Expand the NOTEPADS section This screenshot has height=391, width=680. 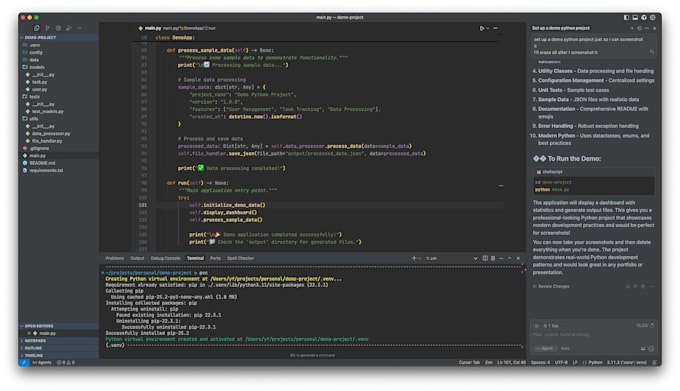click(x=59, y=341)
